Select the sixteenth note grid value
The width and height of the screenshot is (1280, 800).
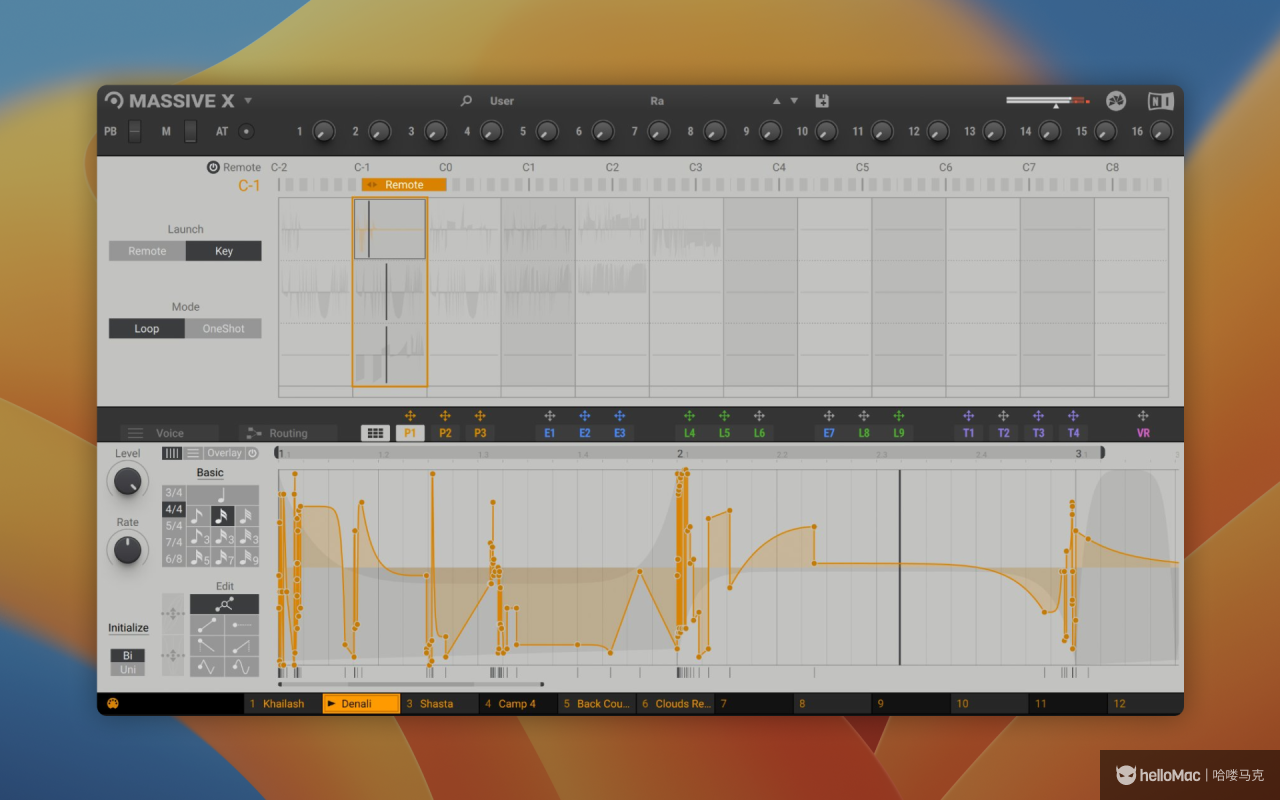click(x=222, y=517)
